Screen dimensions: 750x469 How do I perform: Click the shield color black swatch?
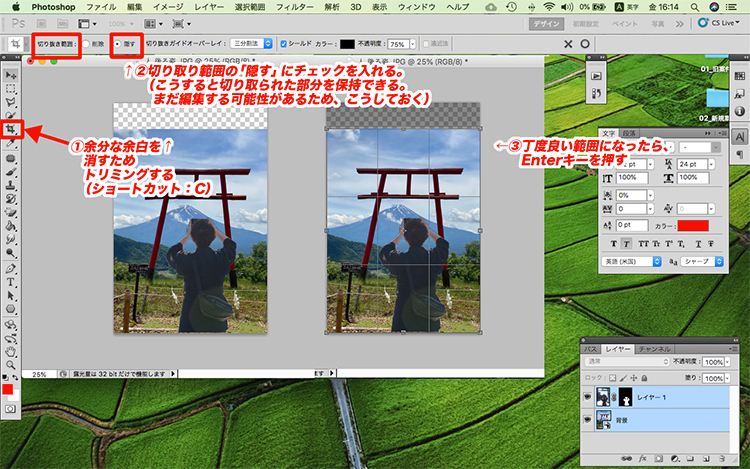pyautogui.click(x=347, y=44)
